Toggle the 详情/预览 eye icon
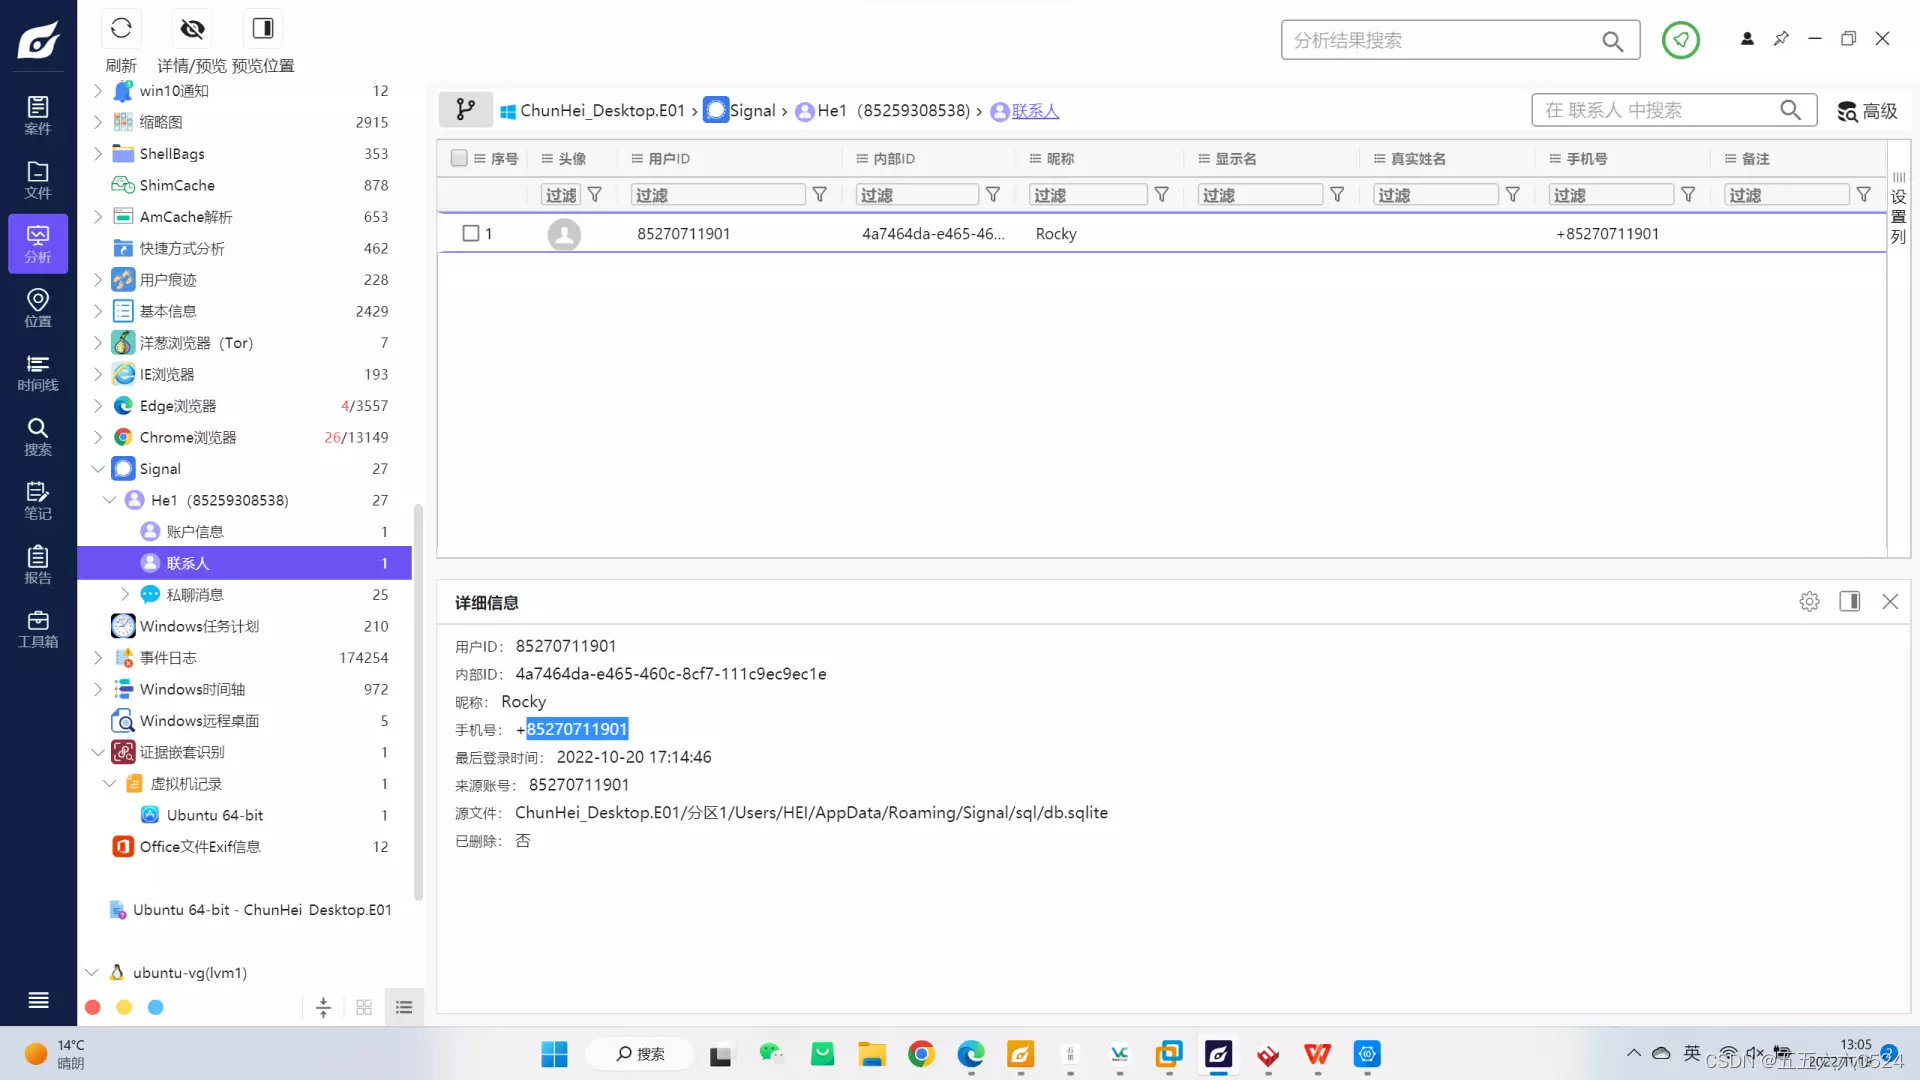1920x1080 pixels. 192,29
